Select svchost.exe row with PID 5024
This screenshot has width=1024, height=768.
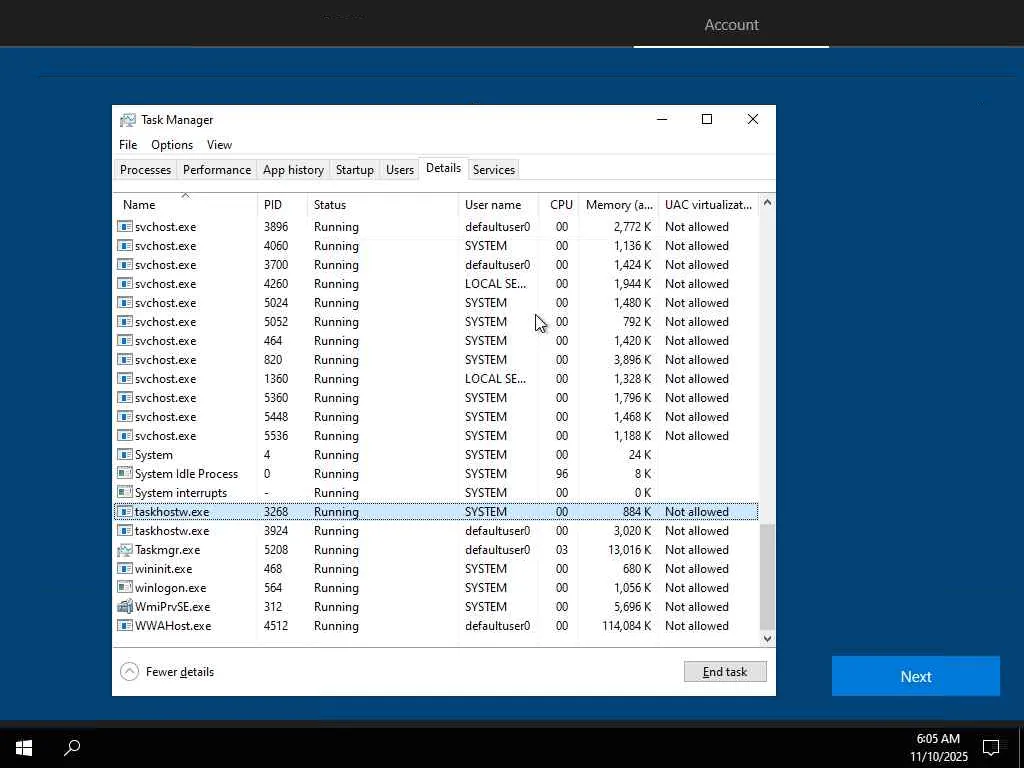point(436,303)
